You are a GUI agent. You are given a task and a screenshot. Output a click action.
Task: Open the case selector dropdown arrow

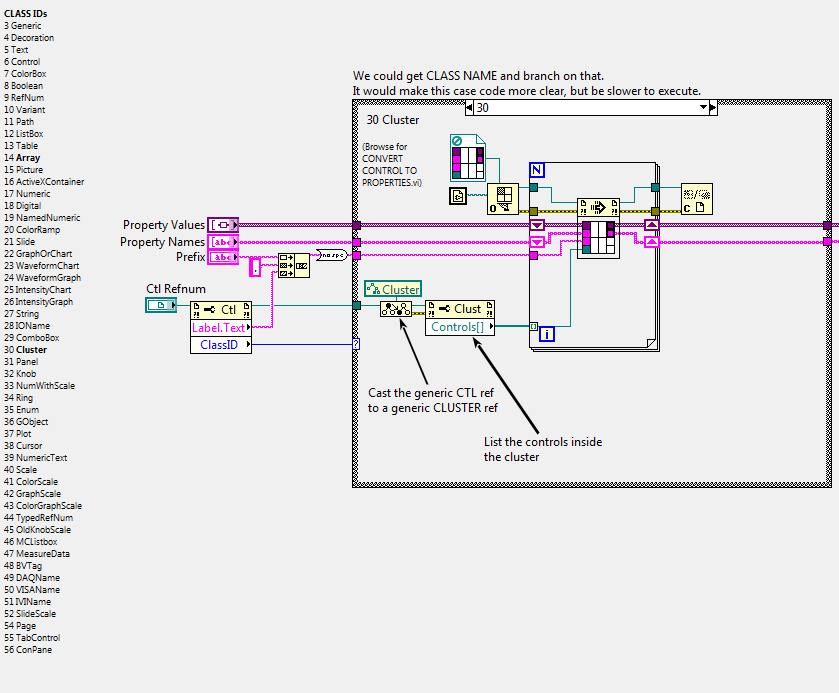pos(703,108)
